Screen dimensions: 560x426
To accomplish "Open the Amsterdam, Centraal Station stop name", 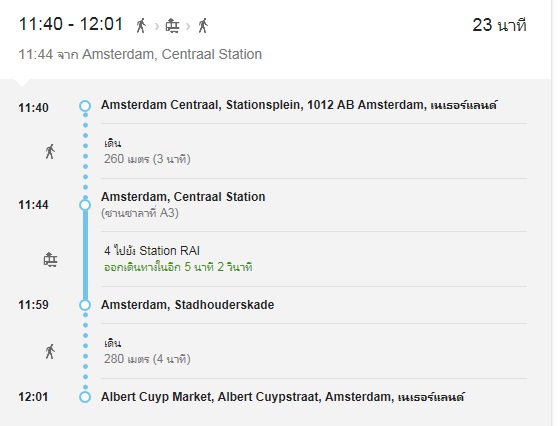I will [x=183, y=197].
